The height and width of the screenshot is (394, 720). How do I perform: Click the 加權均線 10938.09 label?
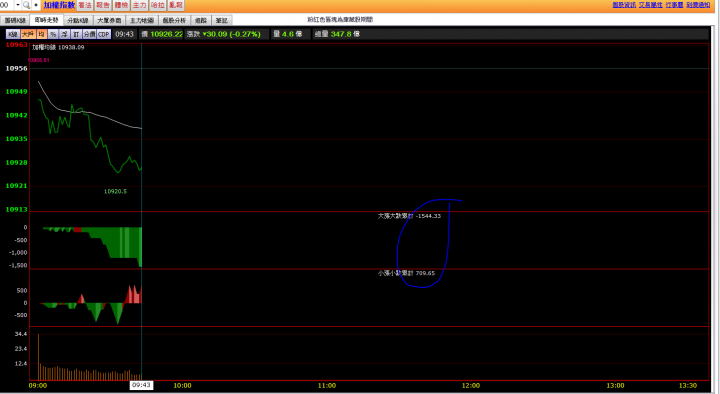click(x=58, y=47)
